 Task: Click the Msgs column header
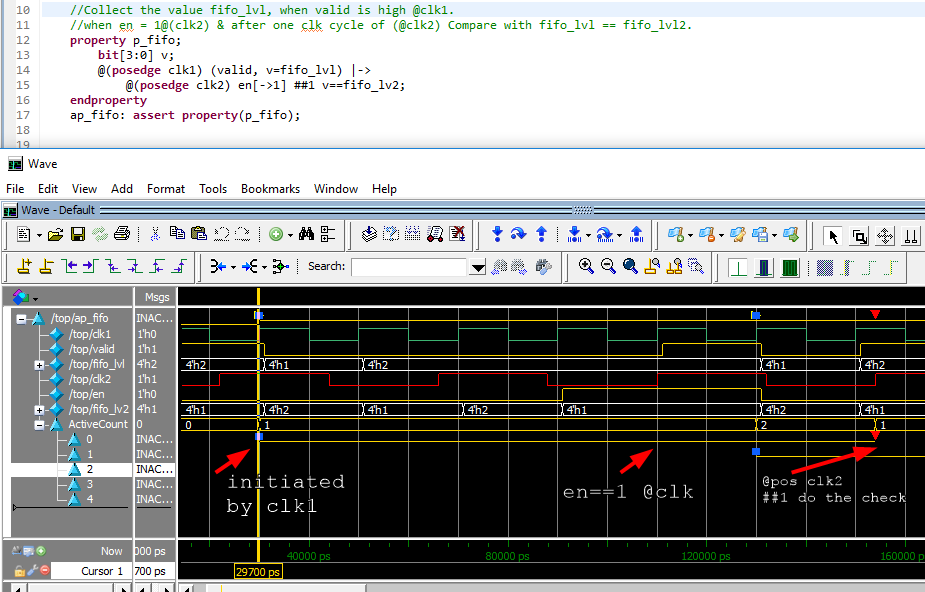tap(156, 297)
